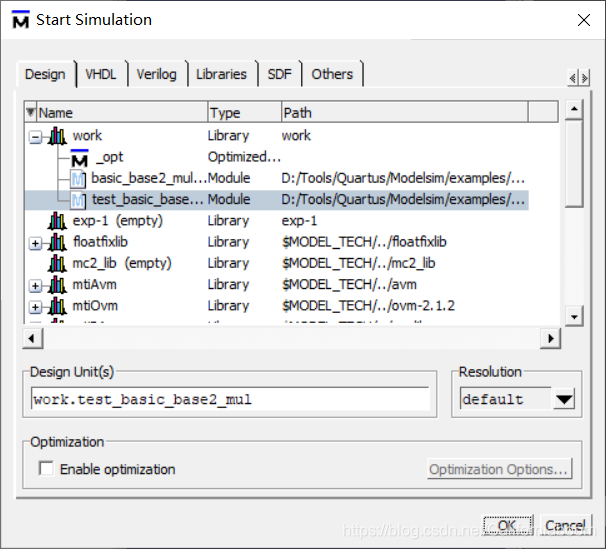Click the $MODEL_TECH/../ovm-2.1.2 path
Screen dimensions: 606x549
(x=368, y=306)
